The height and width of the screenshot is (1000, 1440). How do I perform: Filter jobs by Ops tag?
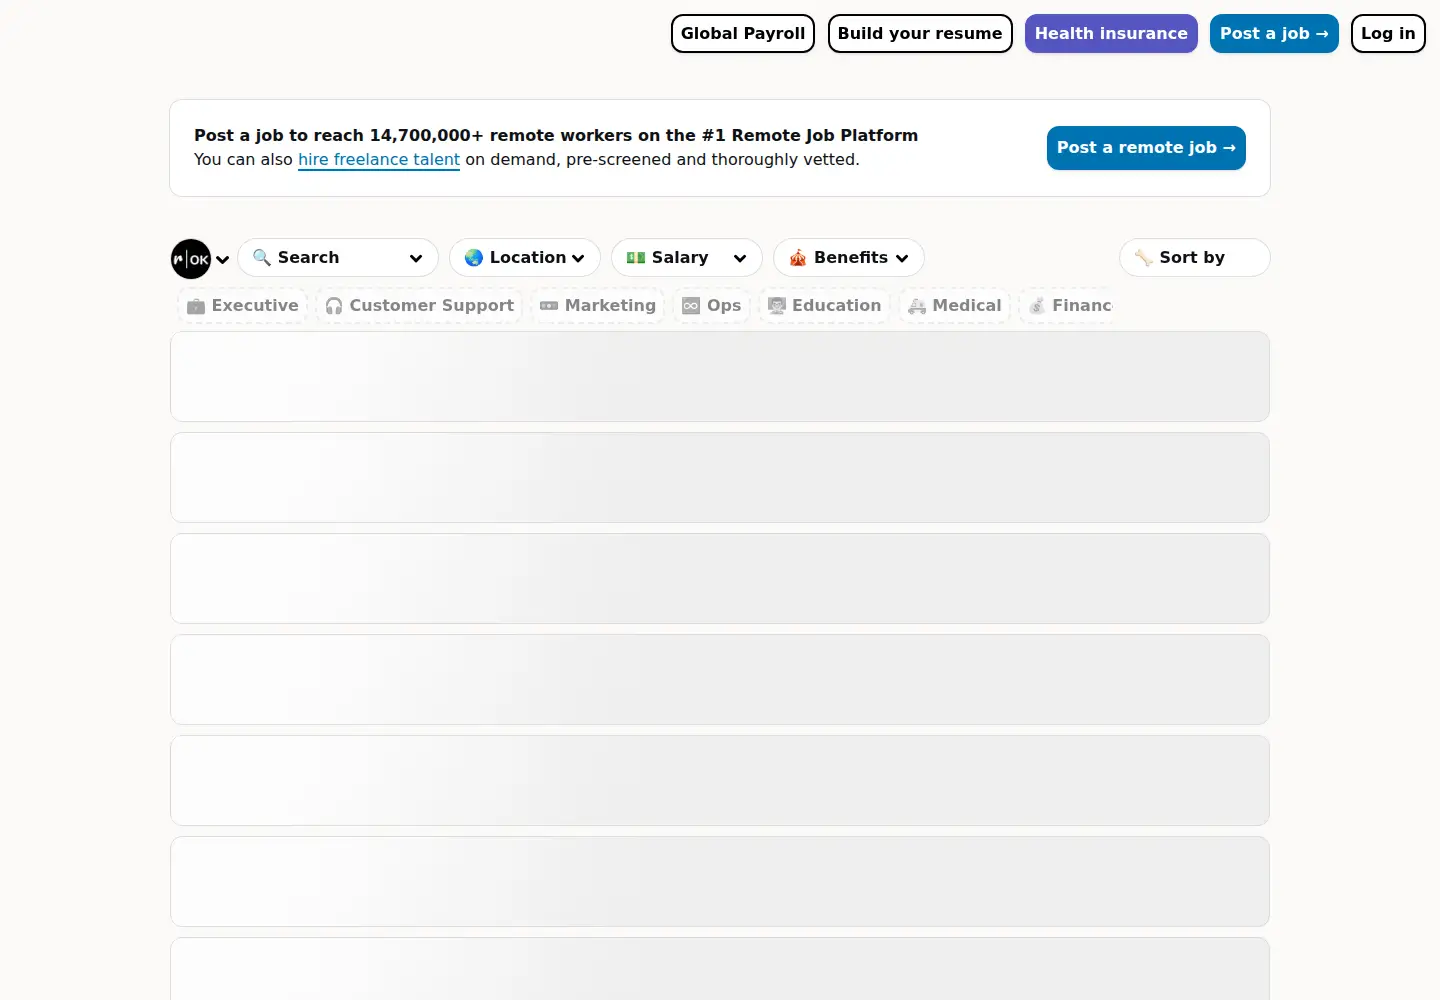[x=712, y=306]
